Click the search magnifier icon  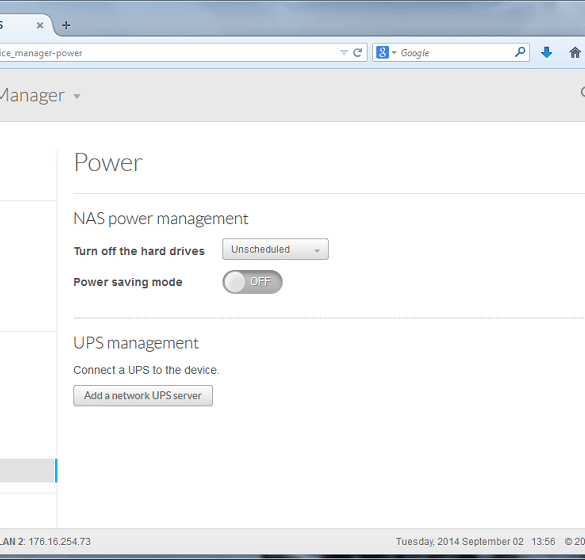point(520,52)
